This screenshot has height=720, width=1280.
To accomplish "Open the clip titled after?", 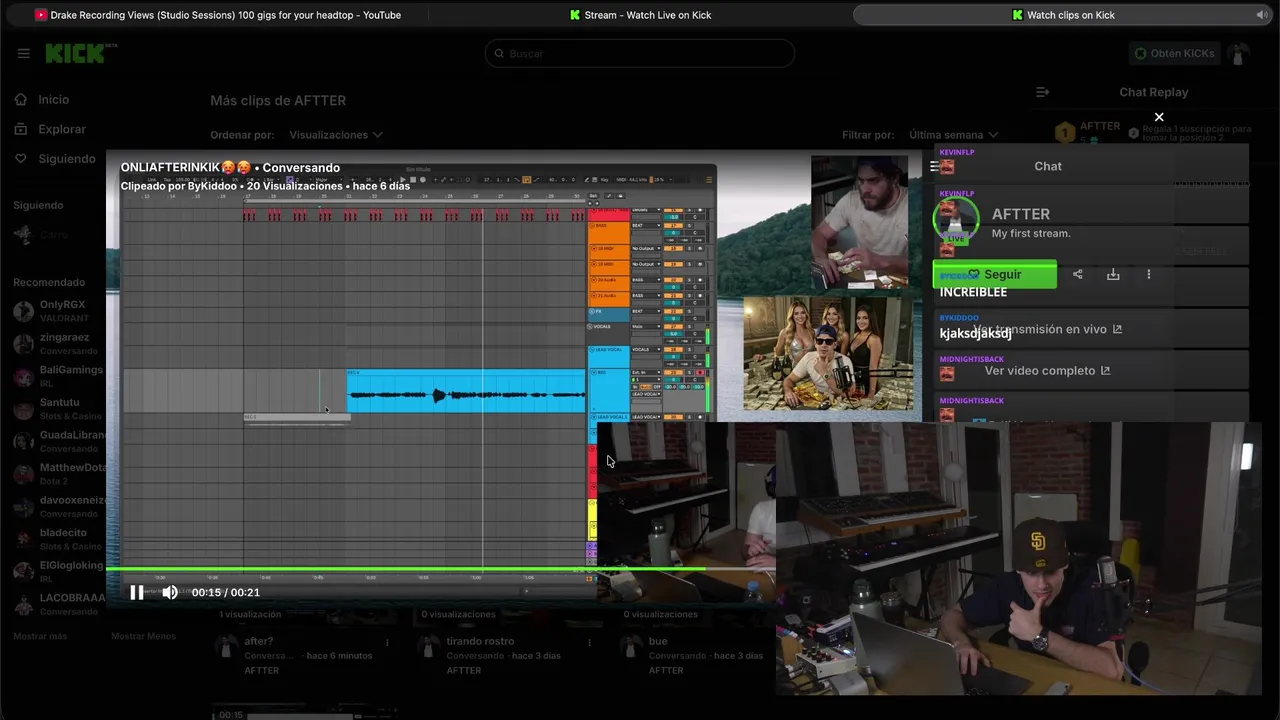I will [259, 641].
